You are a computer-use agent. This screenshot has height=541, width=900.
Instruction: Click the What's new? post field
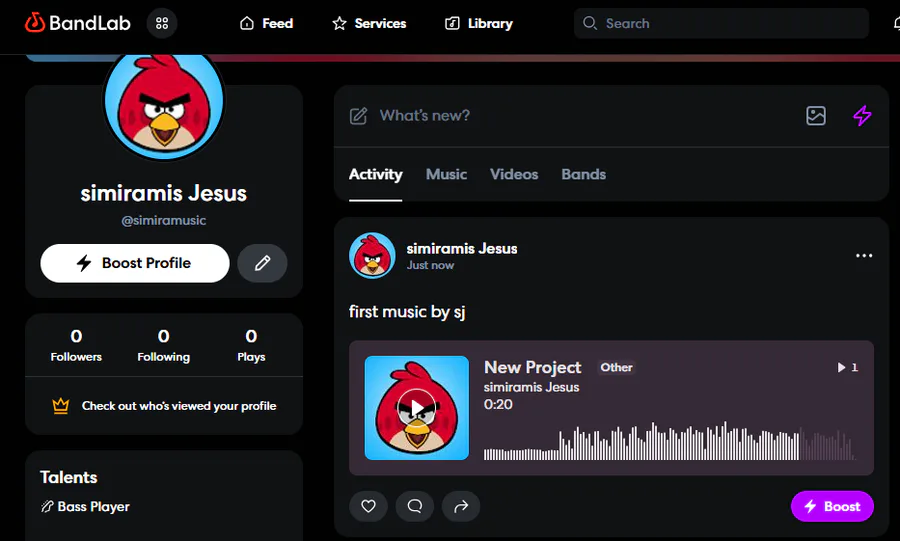425,116
